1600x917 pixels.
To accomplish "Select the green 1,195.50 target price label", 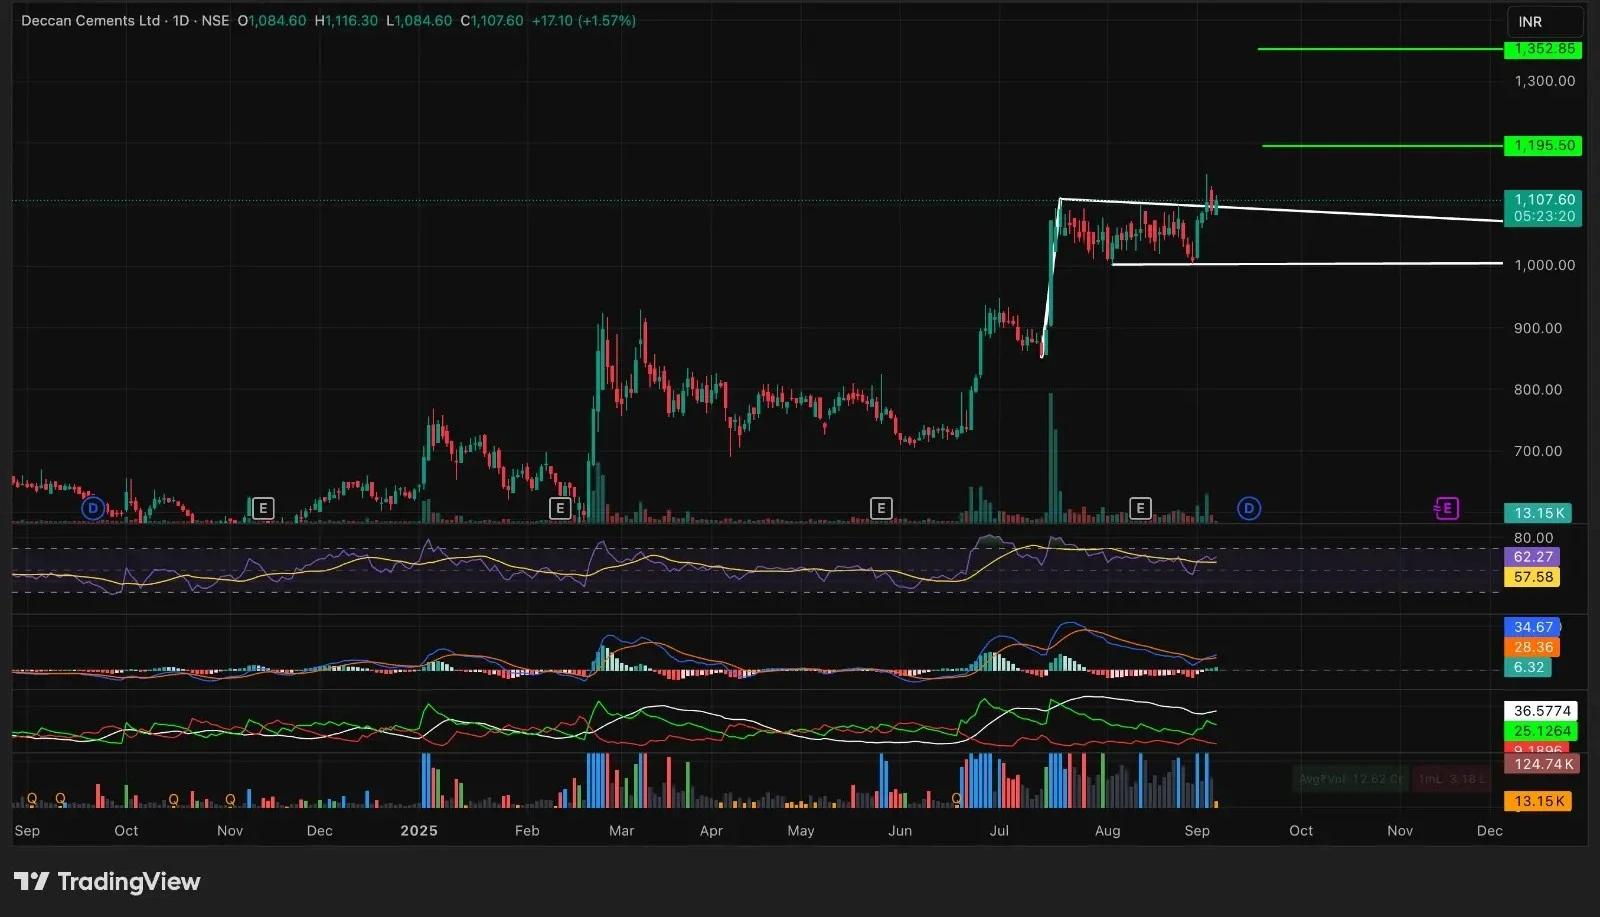I will point(1543,146).
